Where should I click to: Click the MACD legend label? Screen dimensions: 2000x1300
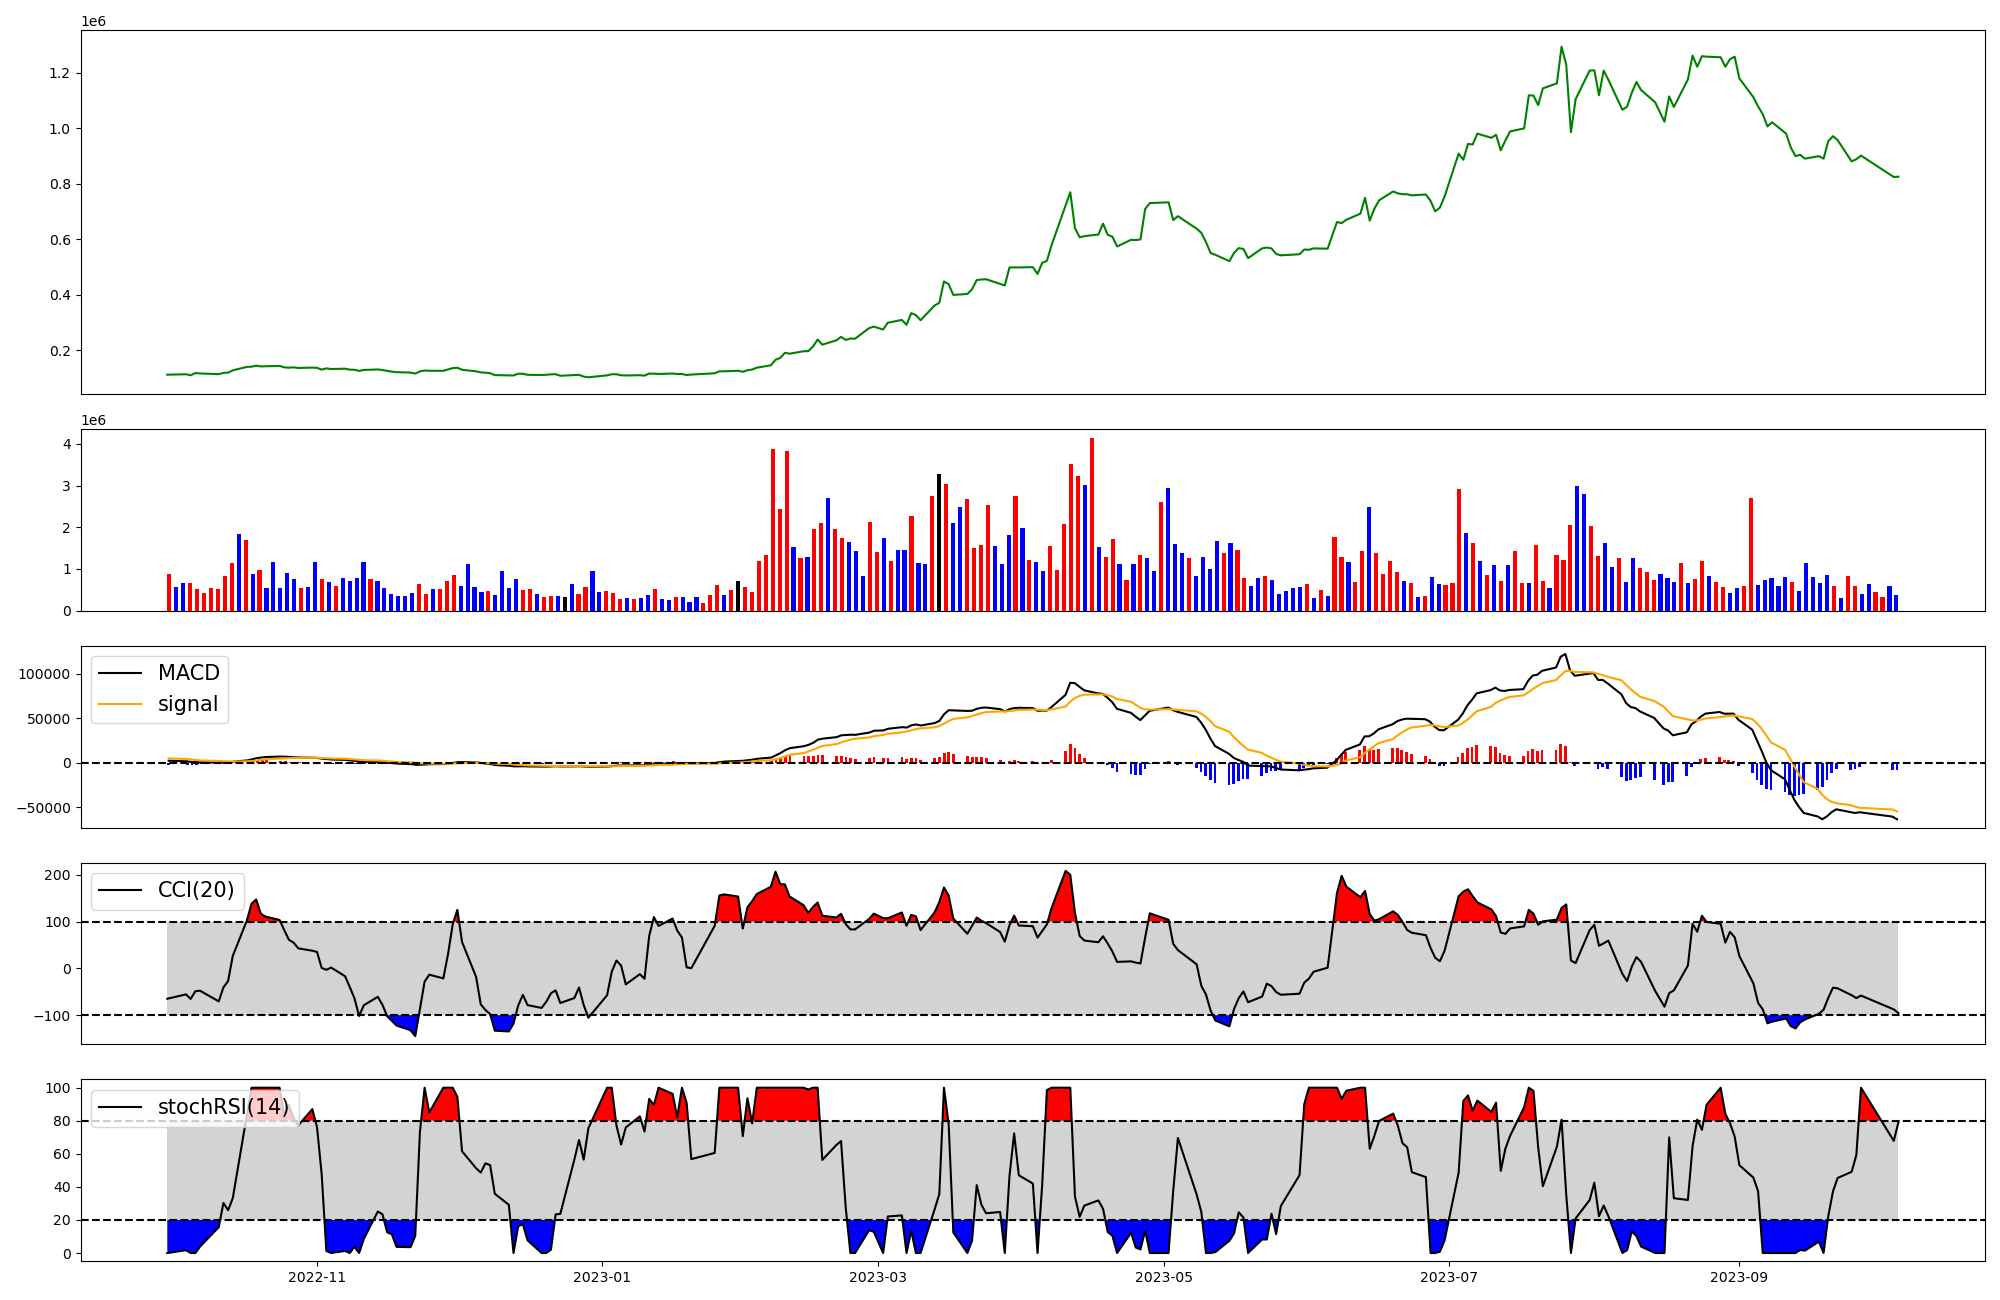188,673
